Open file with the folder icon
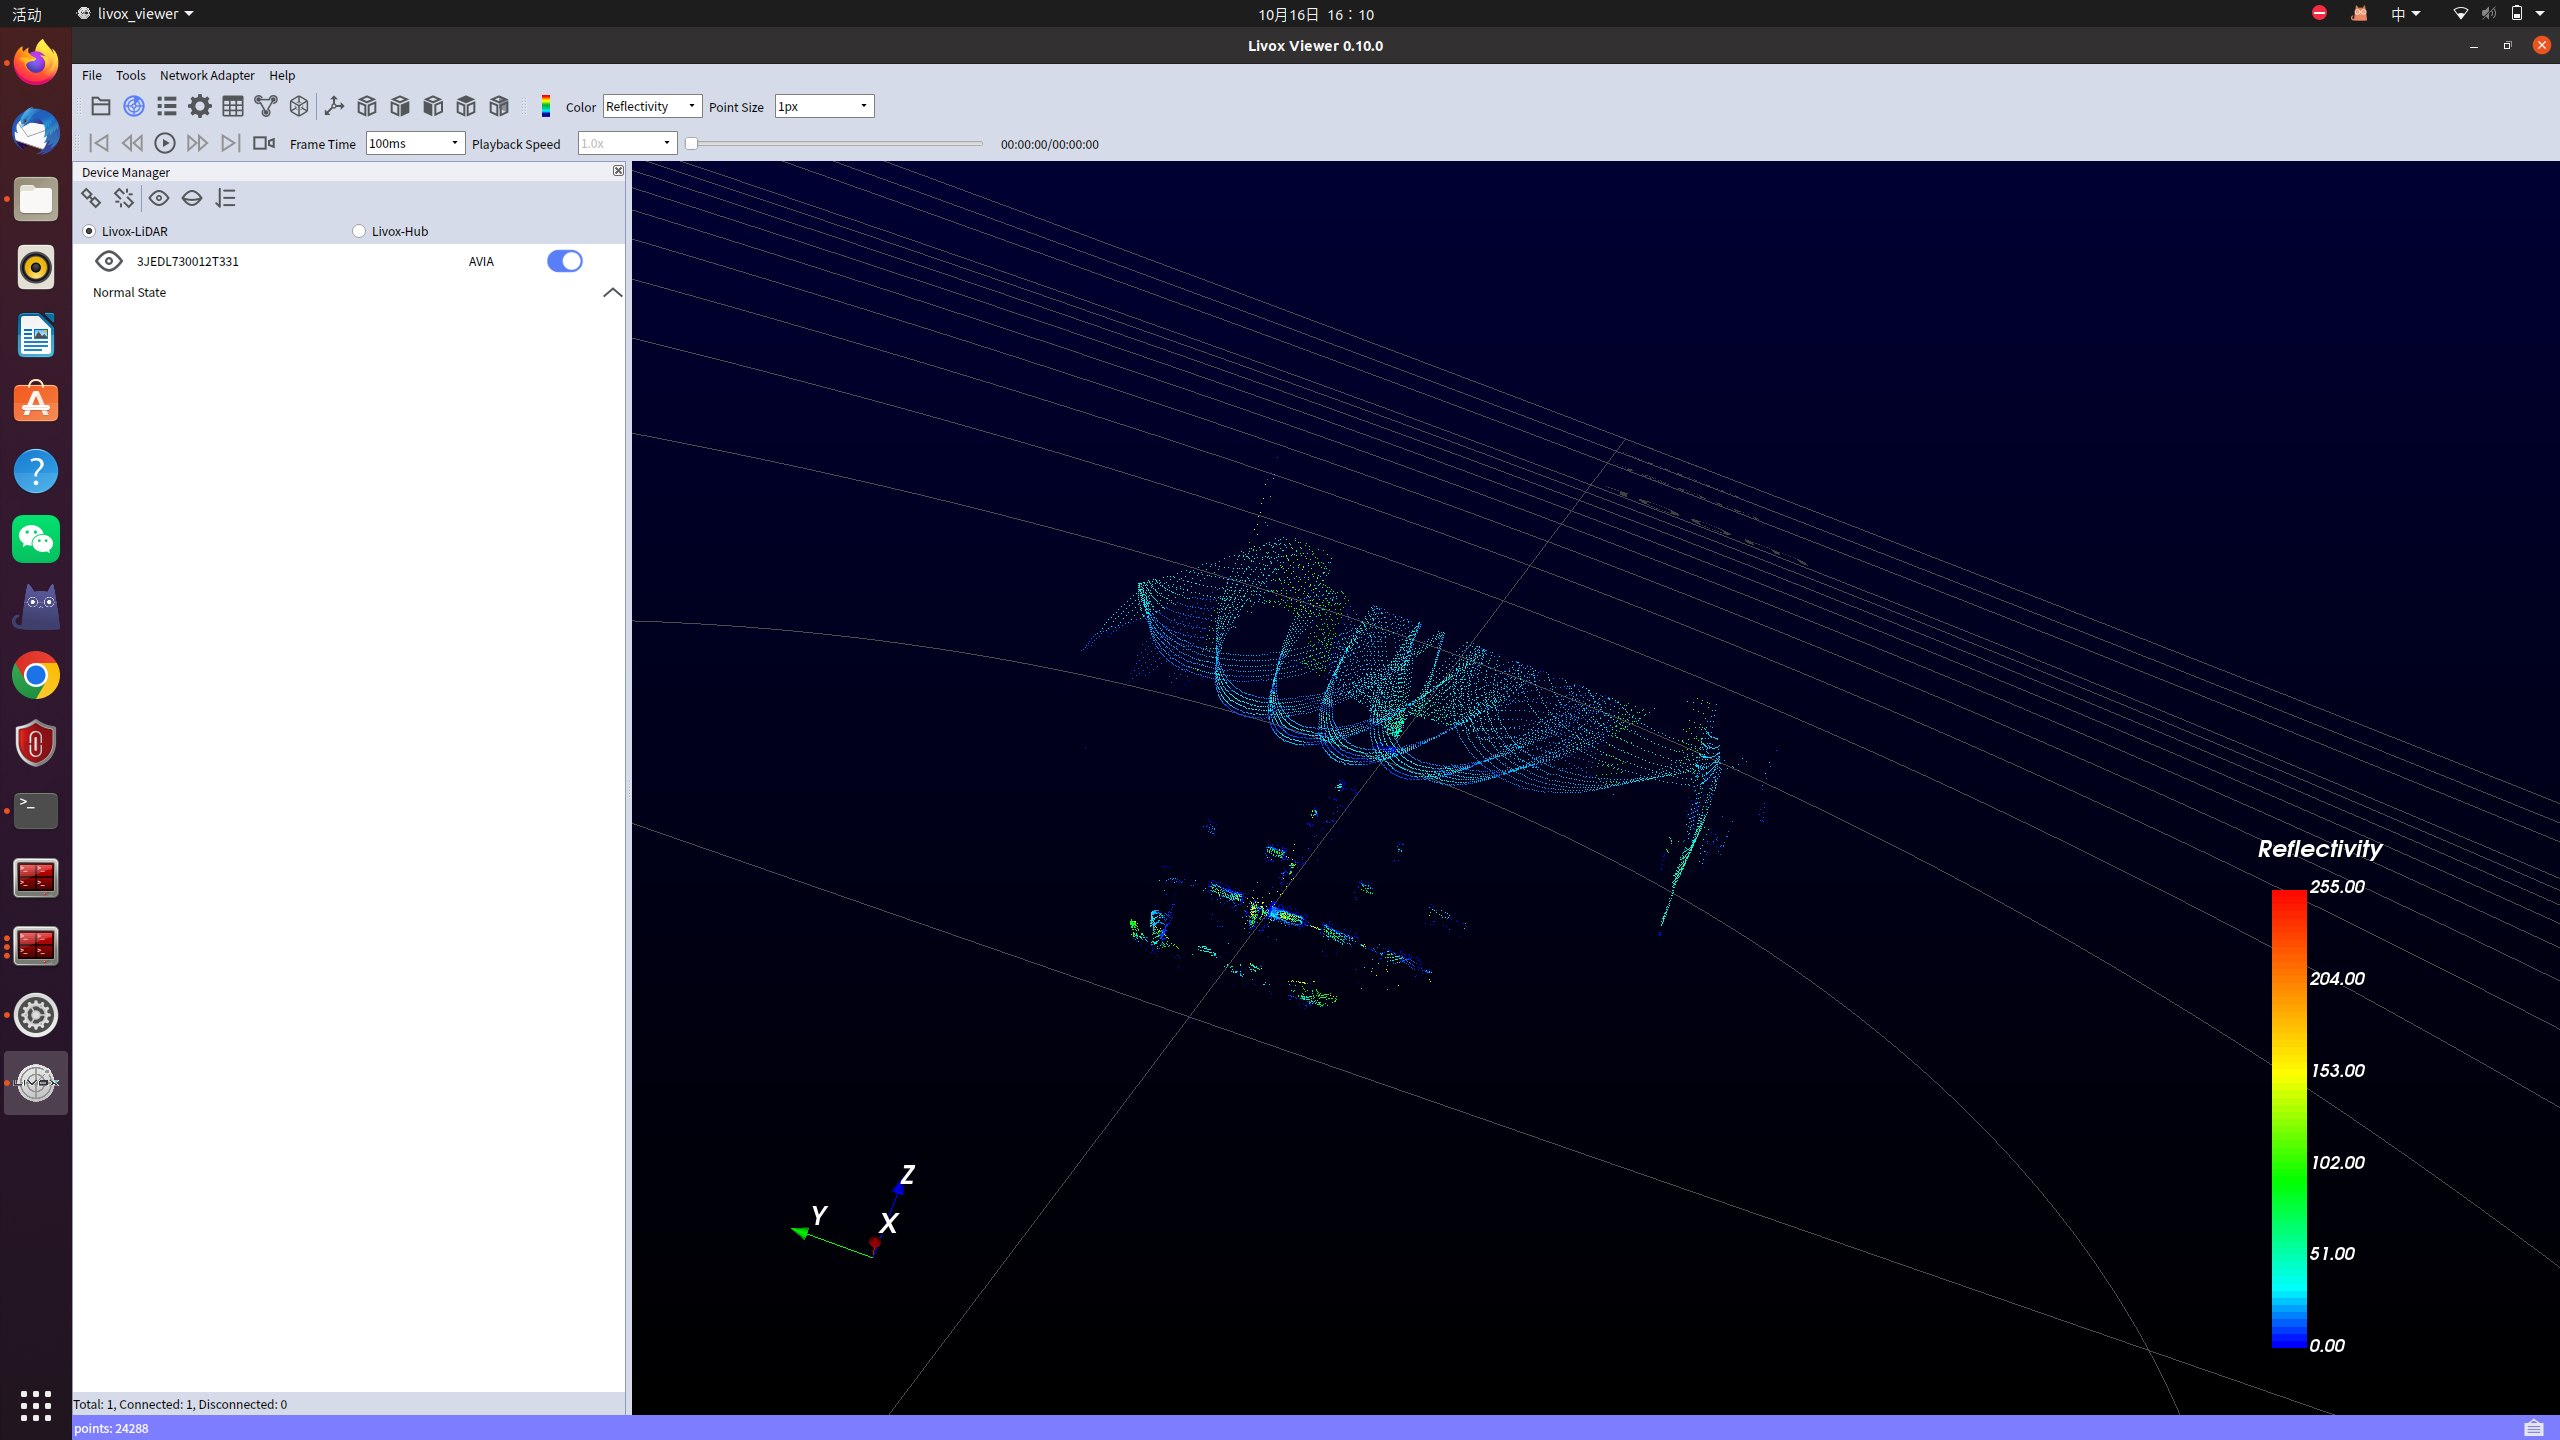 coord(100,106)
